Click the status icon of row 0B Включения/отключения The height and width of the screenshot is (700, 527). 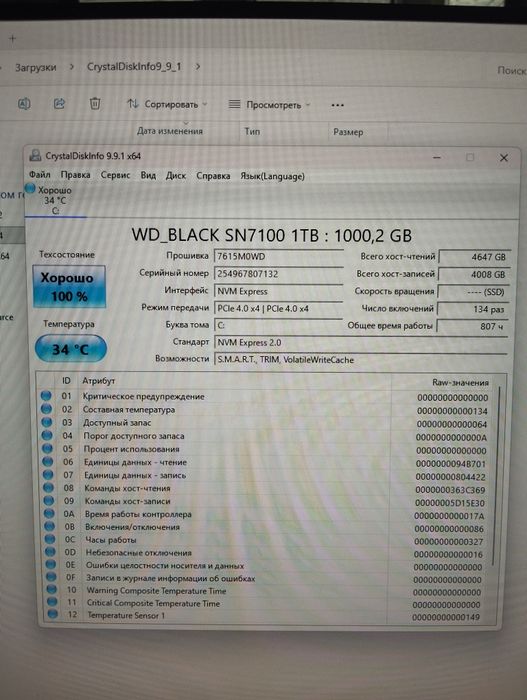click(50, 526)
